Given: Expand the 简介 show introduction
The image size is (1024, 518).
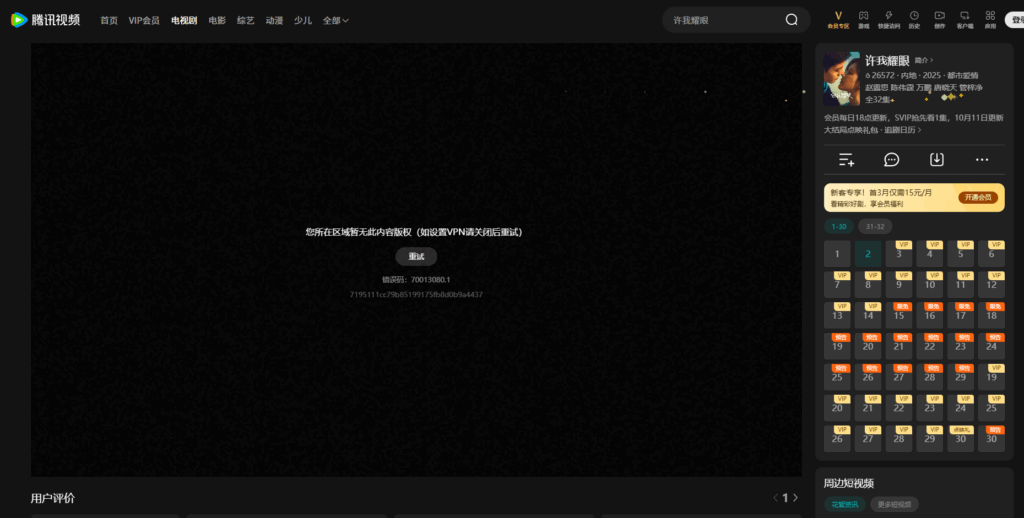Looking at the screenshot, I should [922, 60].
